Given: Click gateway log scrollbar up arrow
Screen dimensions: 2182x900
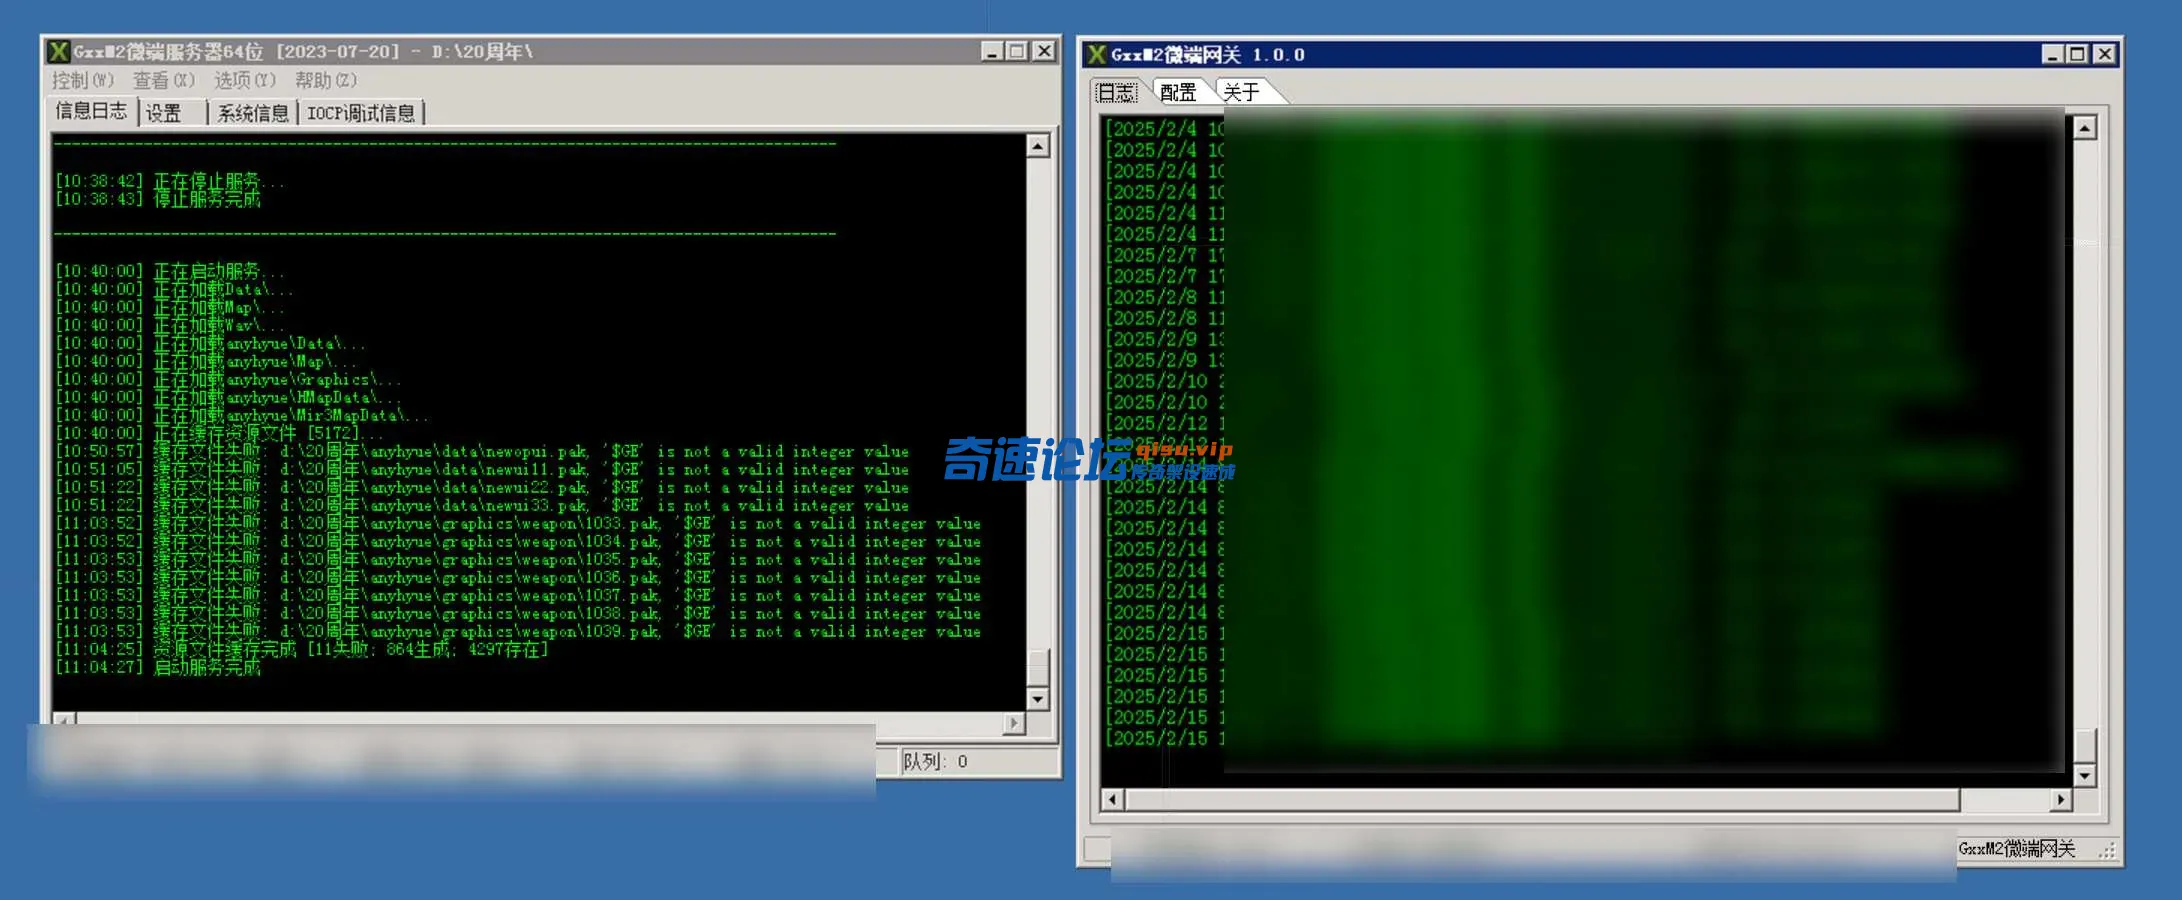Looking at the screenshot, I should pyautogui.click(x=2085, y=128).
